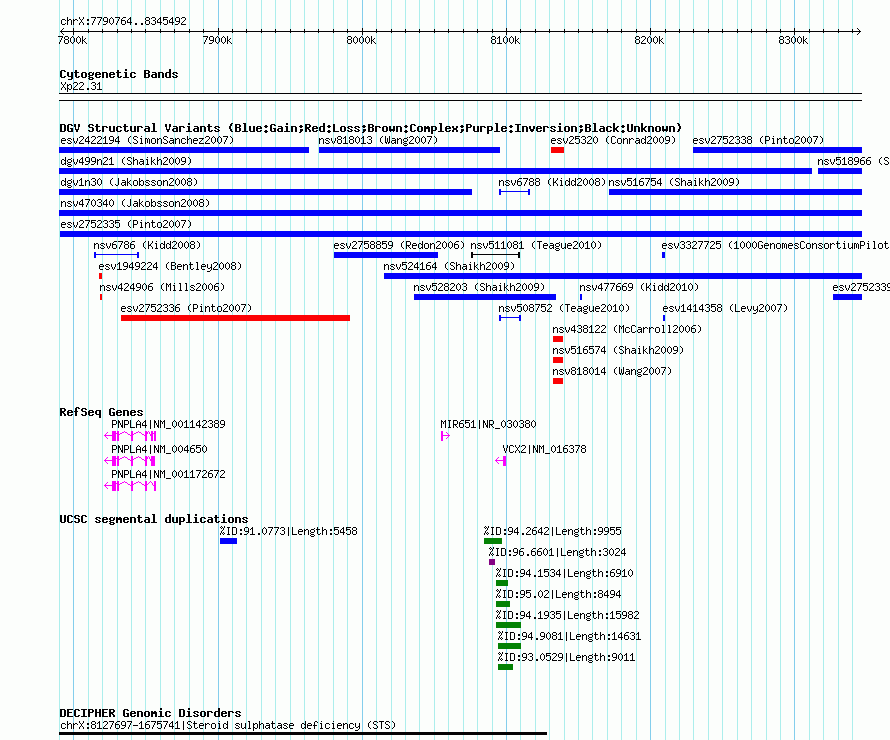Click the chrX:7790764..8345492 coordinate label
890x740 pixels.
point(123,21)
